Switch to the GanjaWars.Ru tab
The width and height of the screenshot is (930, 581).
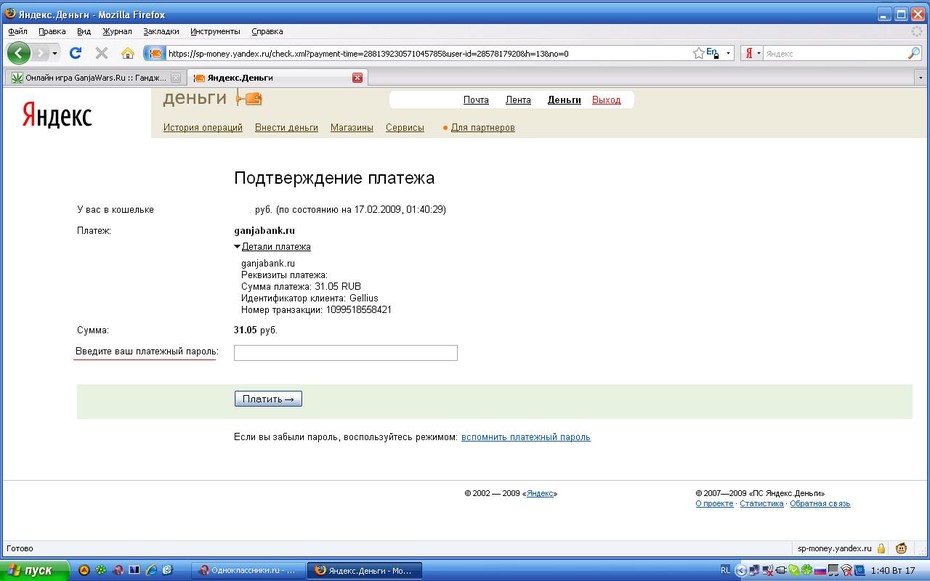click(95, 78)
